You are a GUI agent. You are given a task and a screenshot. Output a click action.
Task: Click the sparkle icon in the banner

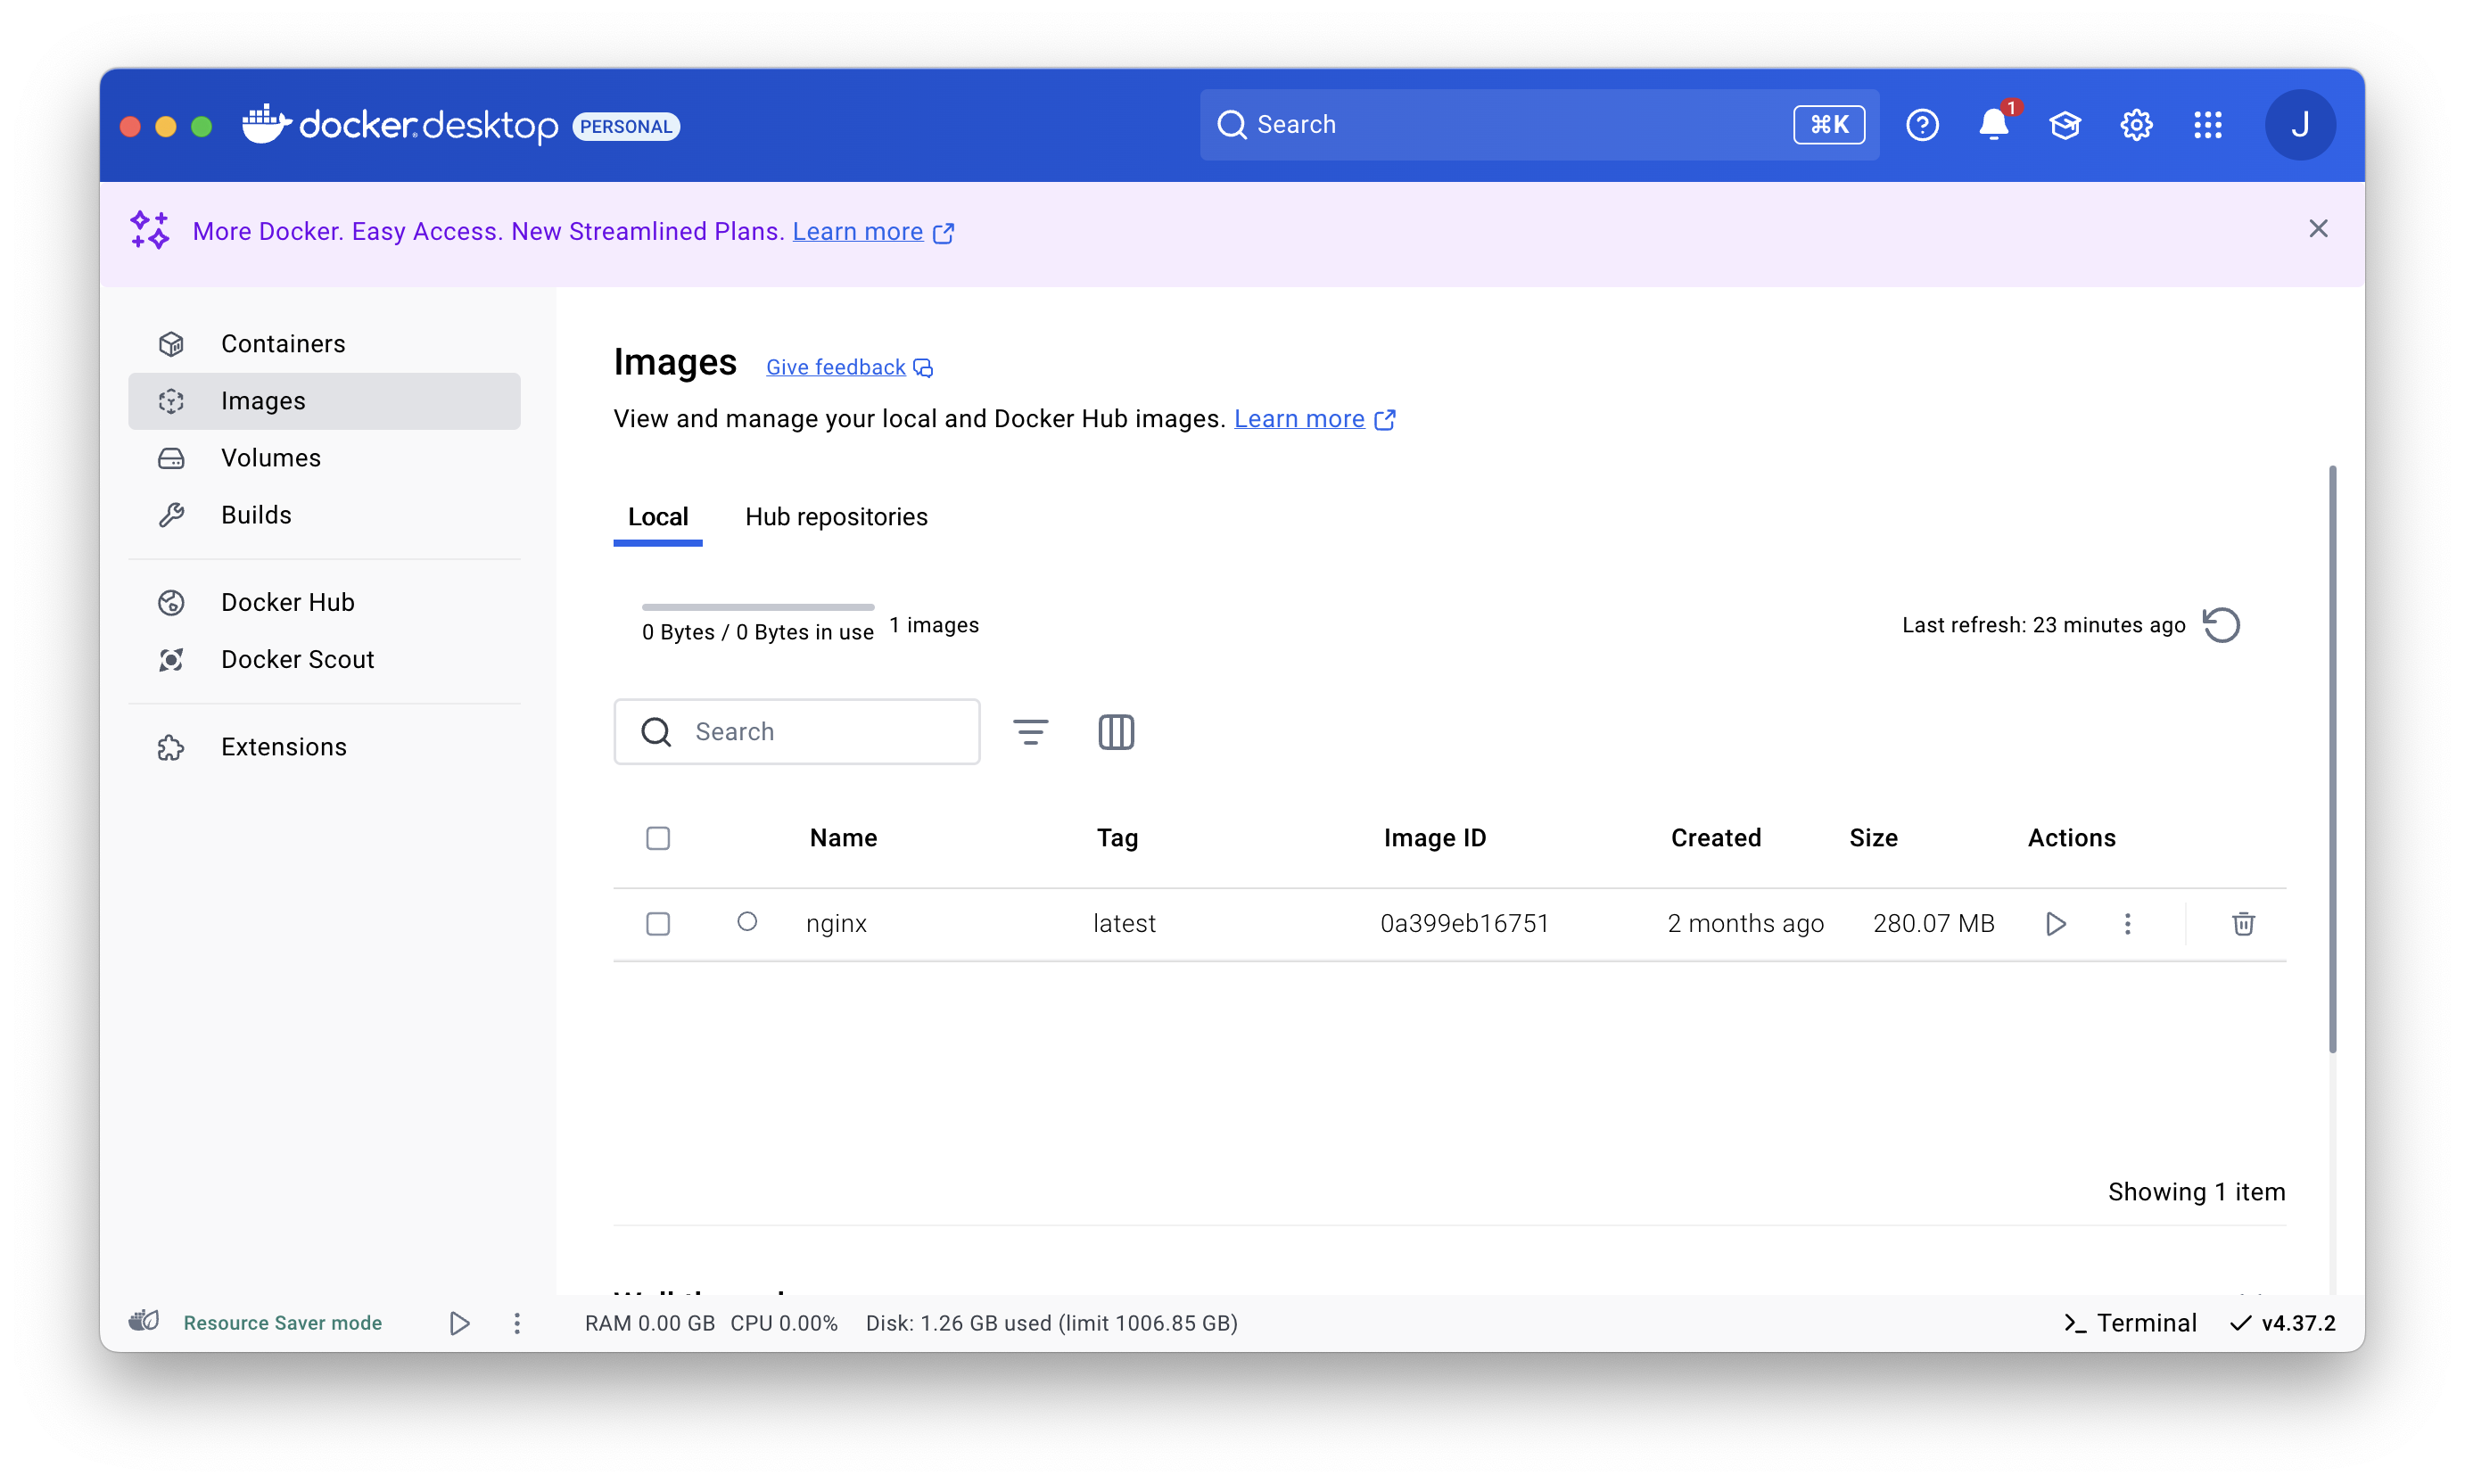click(x=150, y=230)
